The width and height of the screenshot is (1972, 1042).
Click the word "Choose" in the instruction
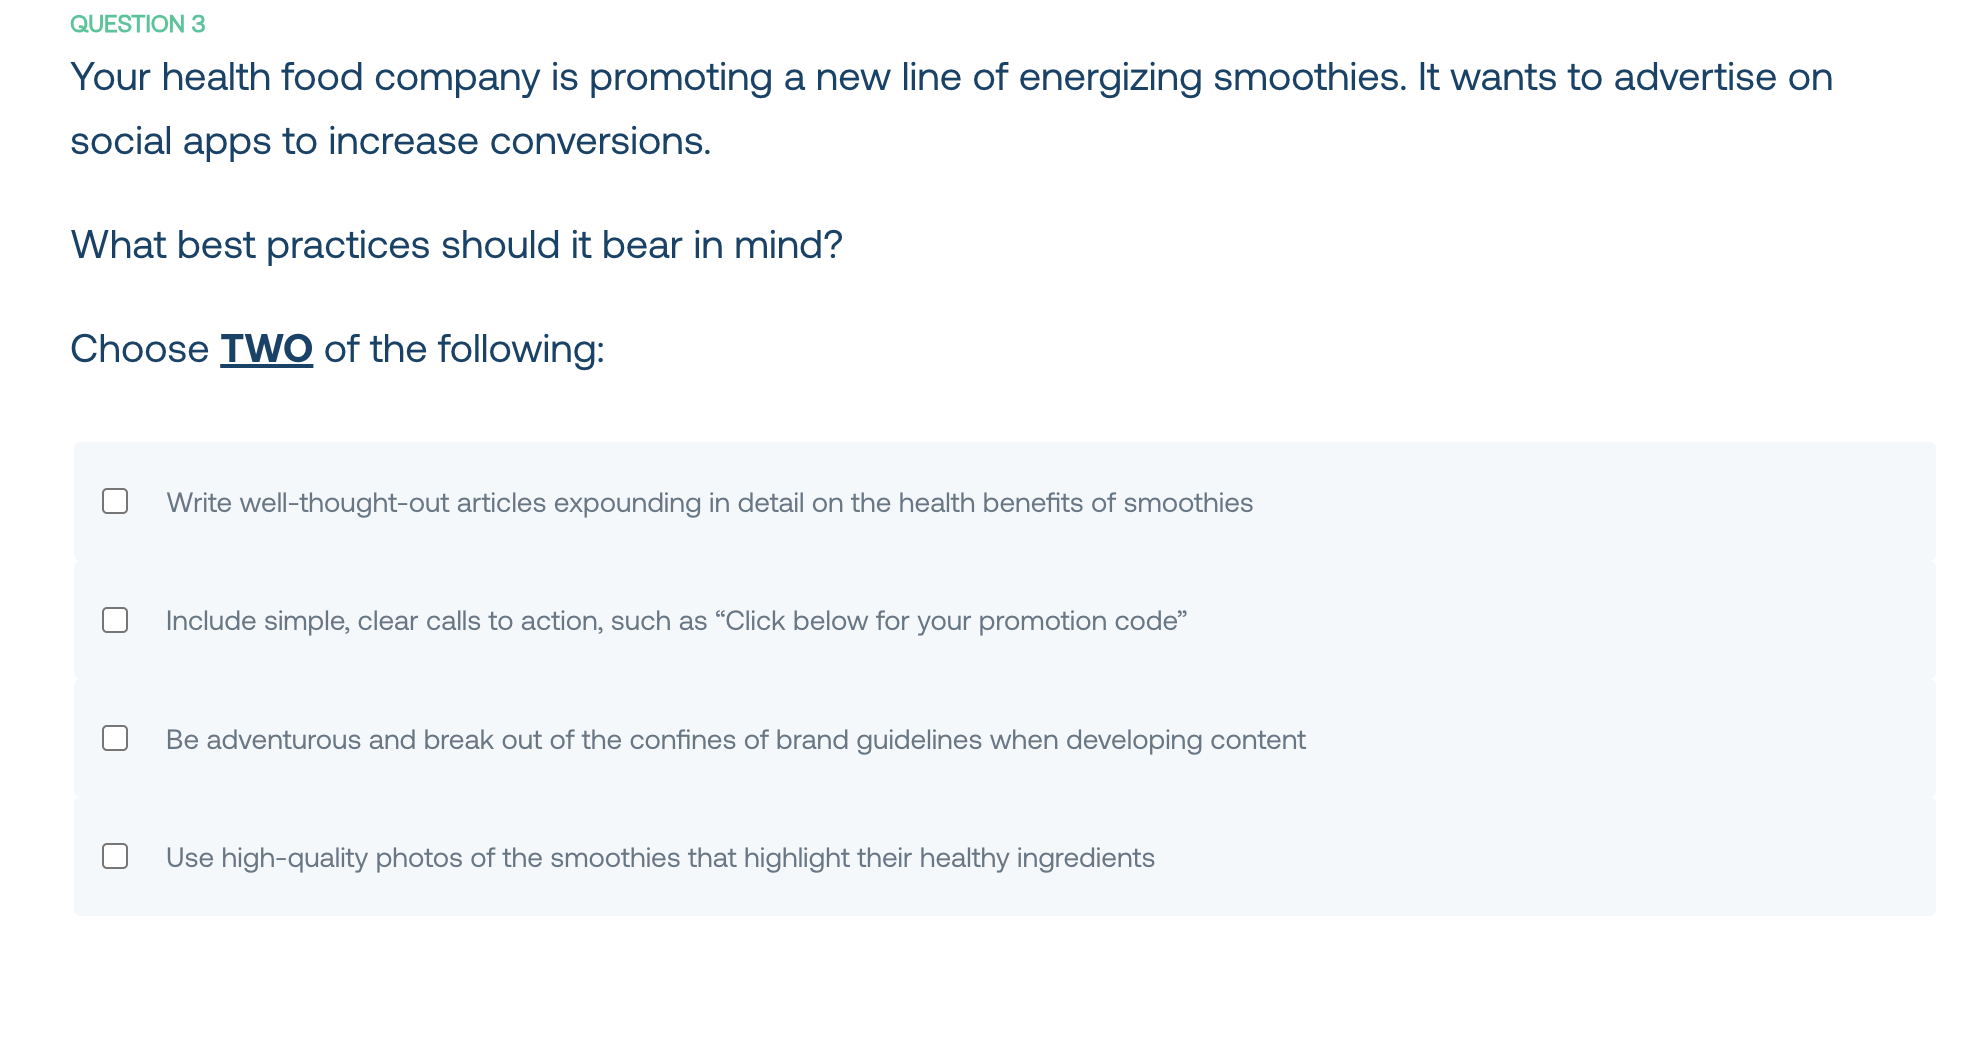click(139, 349)
